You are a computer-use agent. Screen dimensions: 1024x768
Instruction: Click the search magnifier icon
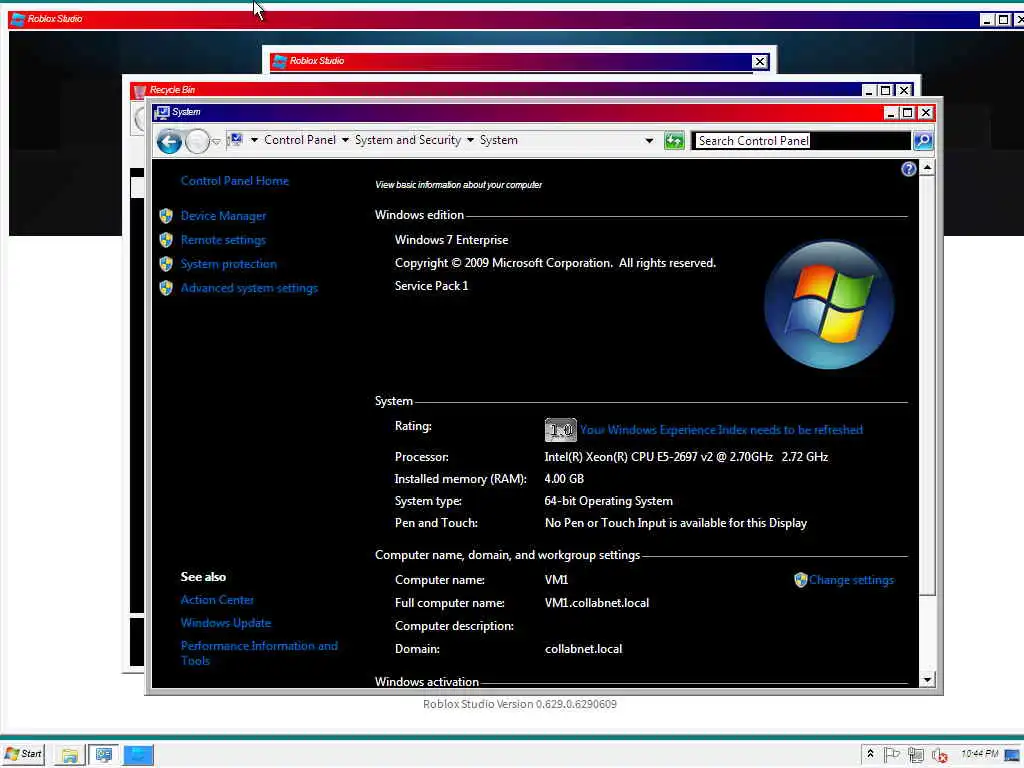pyautogui.click(x=923, y=140)
